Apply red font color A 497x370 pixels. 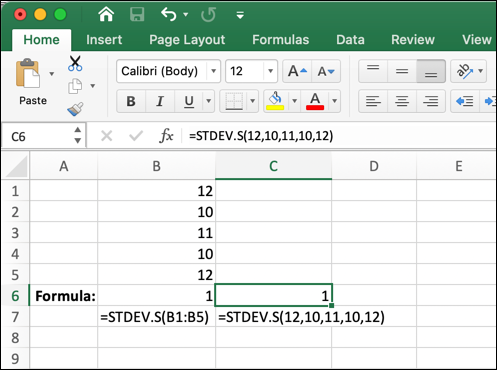point(315,101)
